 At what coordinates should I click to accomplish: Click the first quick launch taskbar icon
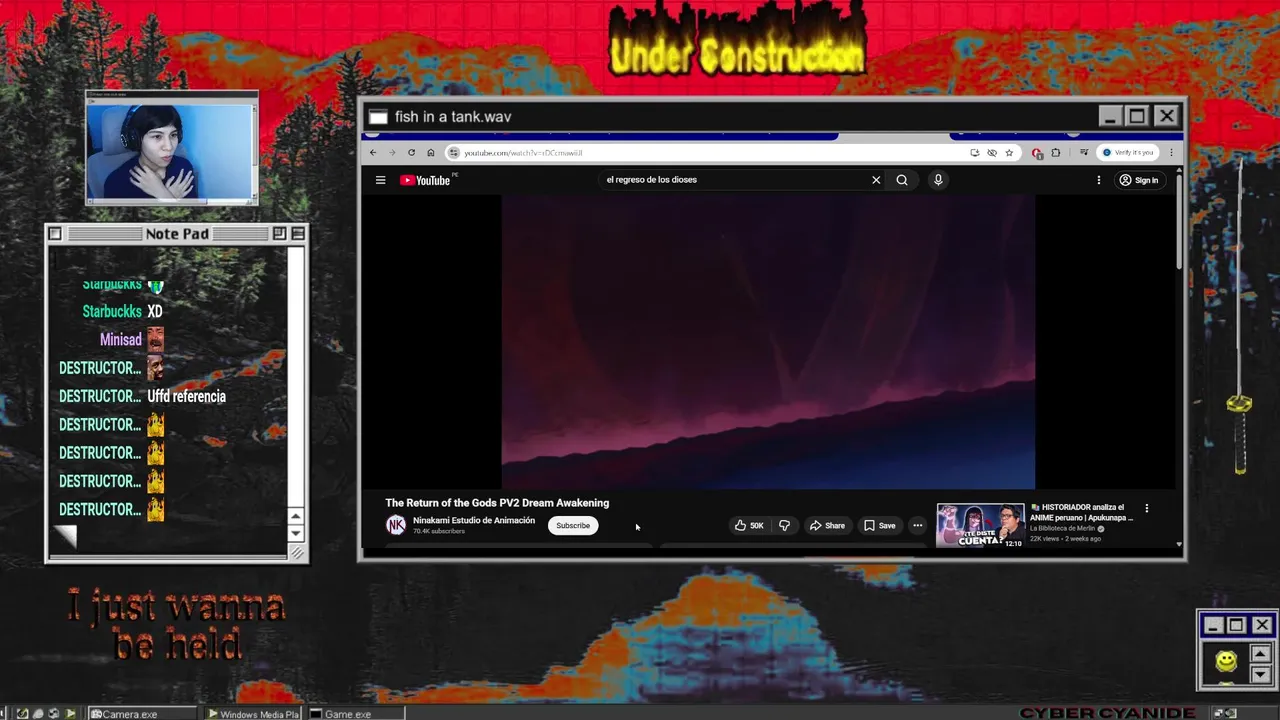click(x=22, y=714)
